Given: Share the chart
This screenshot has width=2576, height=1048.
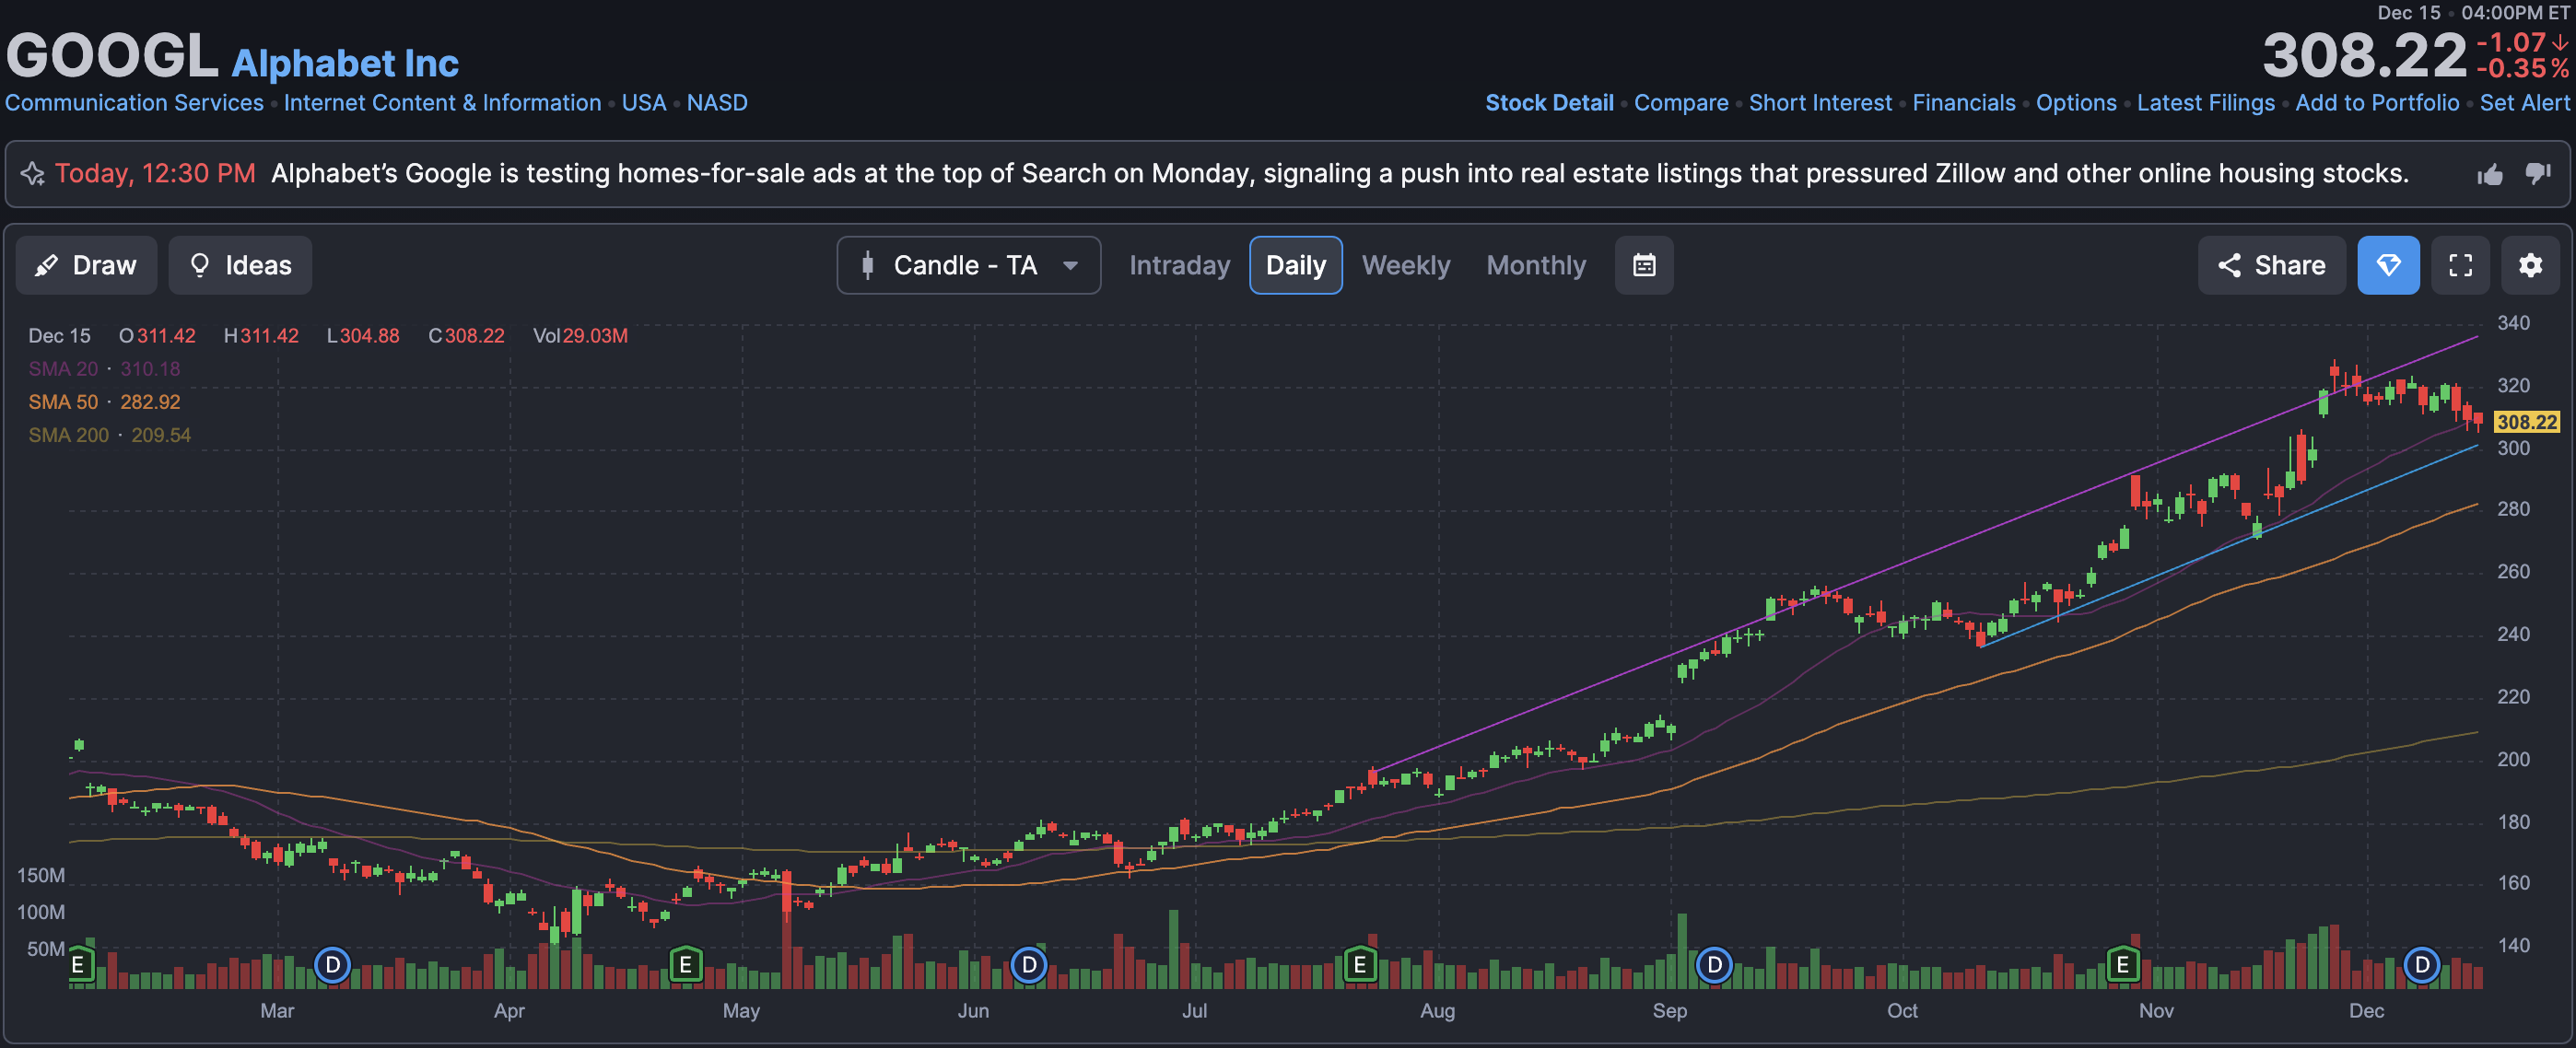Looking at the screenshot, I should (2270, 265).
